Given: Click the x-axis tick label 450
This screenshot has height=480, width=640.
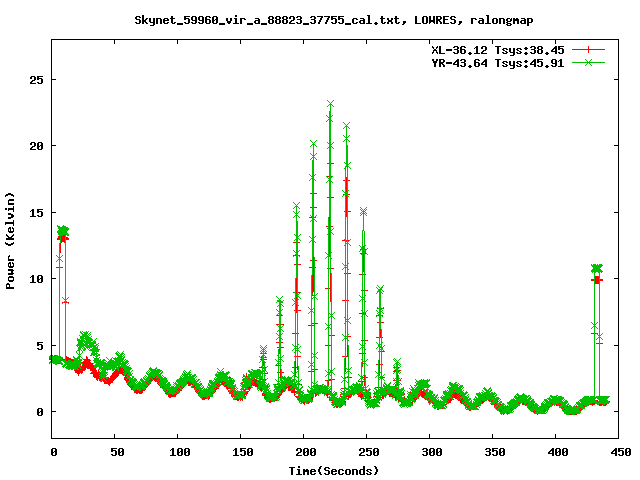Looking at the screenshot, I should [620, 452].
